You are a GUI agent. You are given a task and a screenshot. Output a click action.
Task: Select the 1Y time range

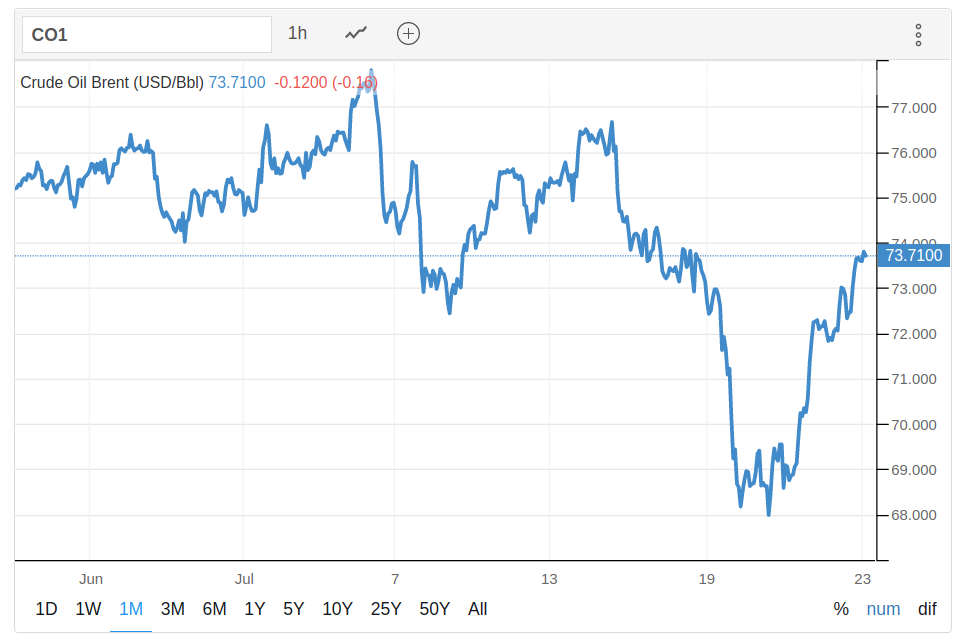pos(255,609)
